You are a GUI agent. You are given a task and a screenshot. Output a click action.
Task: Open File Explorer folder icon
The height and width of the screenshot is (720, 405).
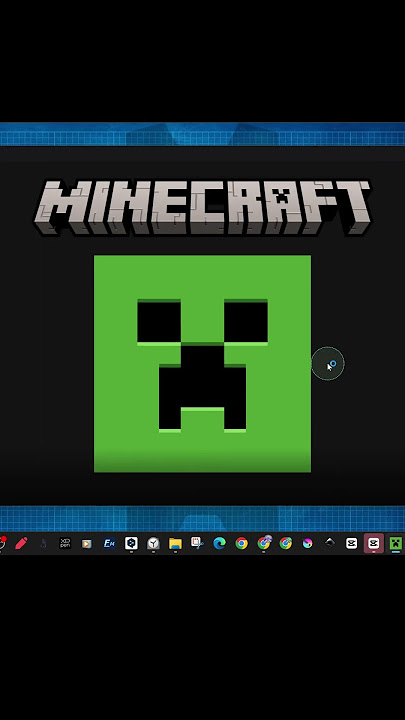click(x=175, y=544)
